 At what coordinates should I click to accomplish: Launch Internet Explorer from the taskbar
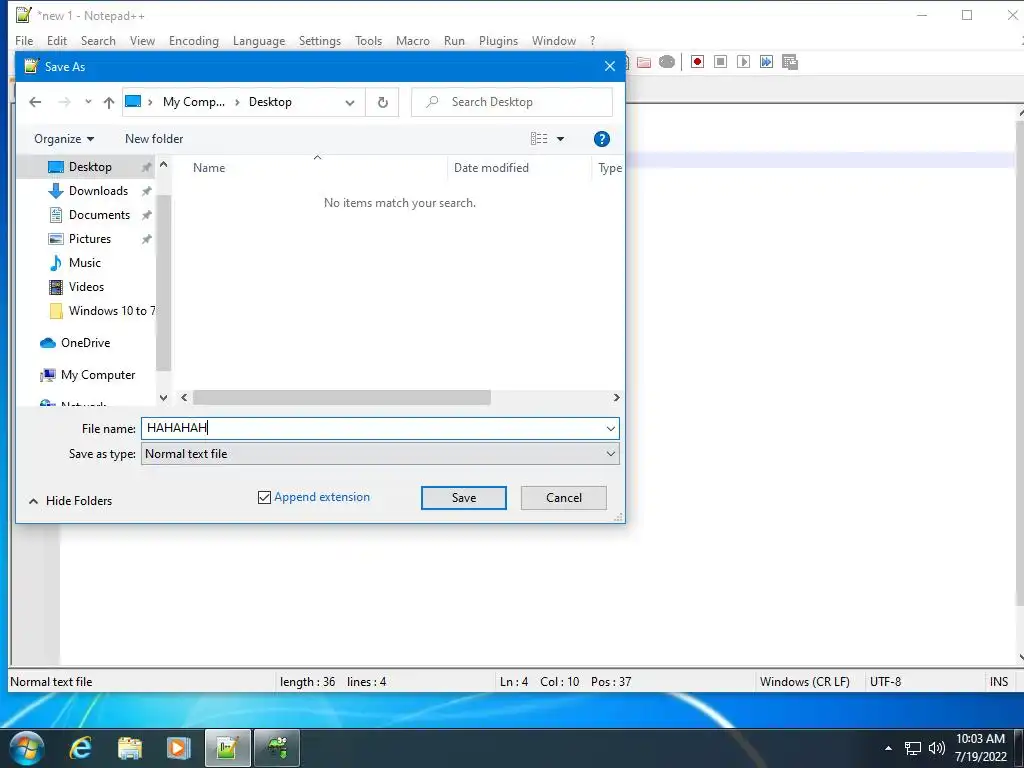tap(80, 748)
